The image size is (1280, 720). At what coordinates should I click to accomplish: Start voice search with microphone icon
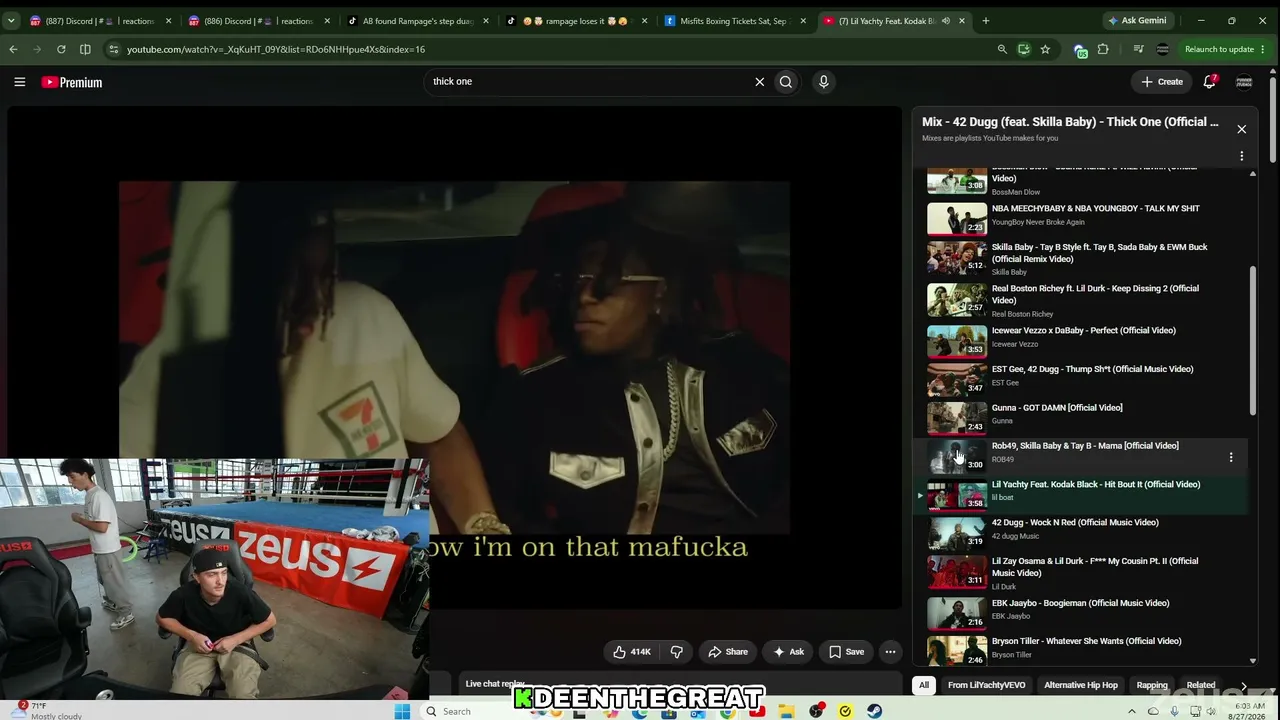(x=824, y=82)
